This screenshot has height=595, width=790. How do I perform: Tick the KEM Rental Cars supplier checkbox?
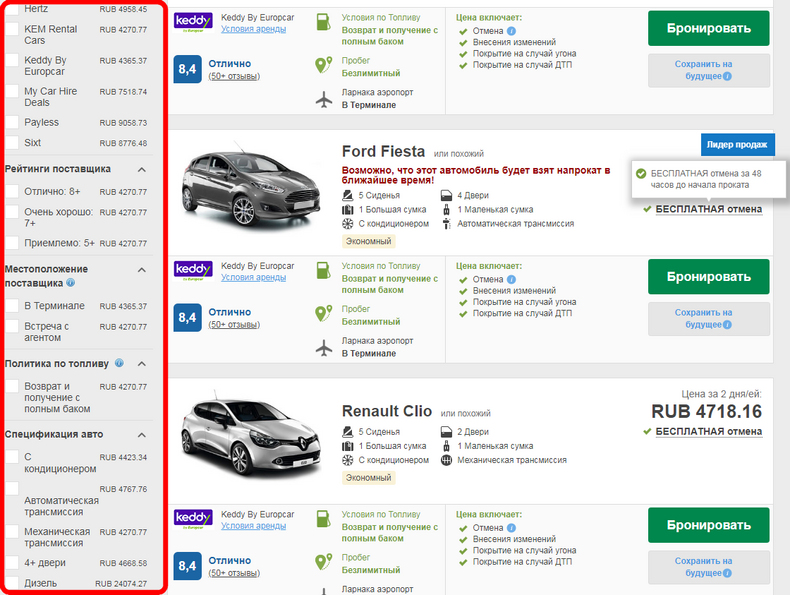tap(12, 29)
